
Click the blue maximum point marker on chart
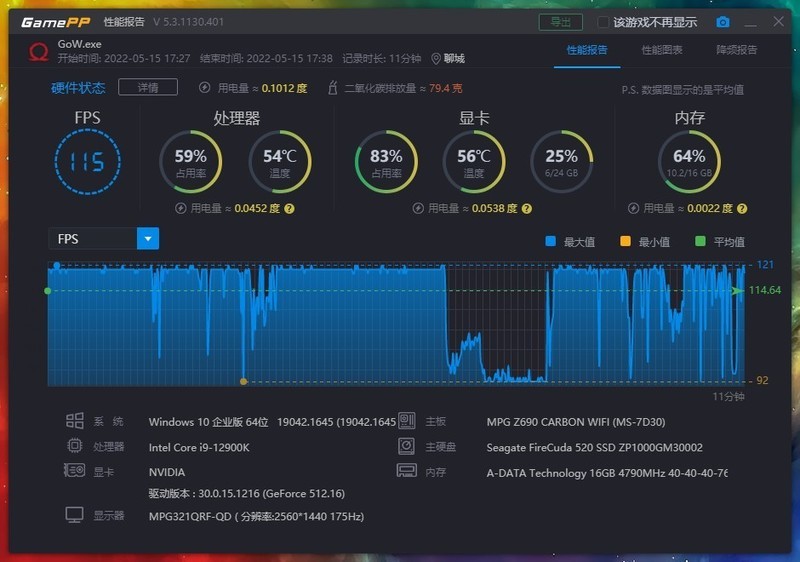point(57,265)
